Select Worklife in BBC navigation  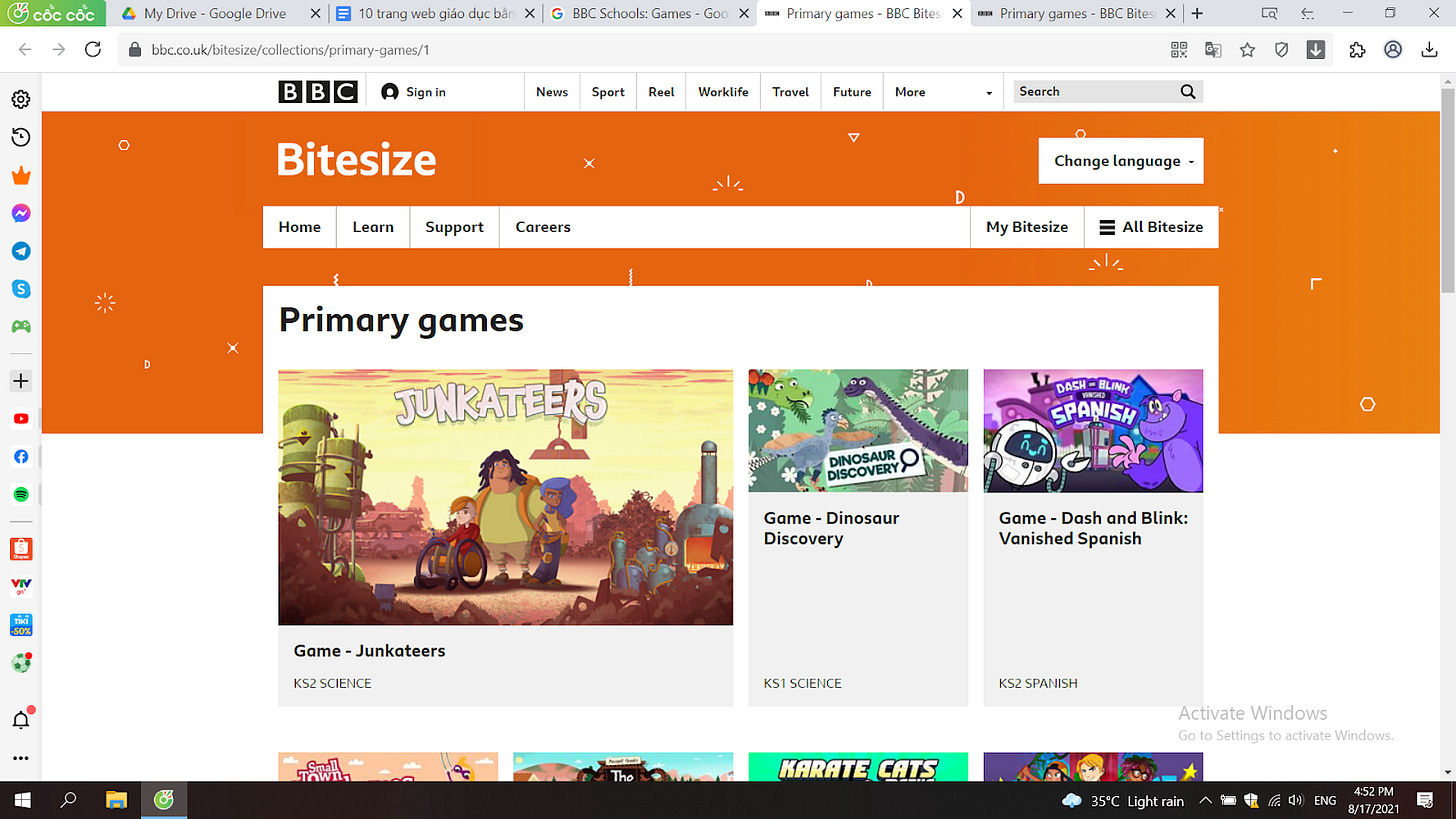coord(723,92)
